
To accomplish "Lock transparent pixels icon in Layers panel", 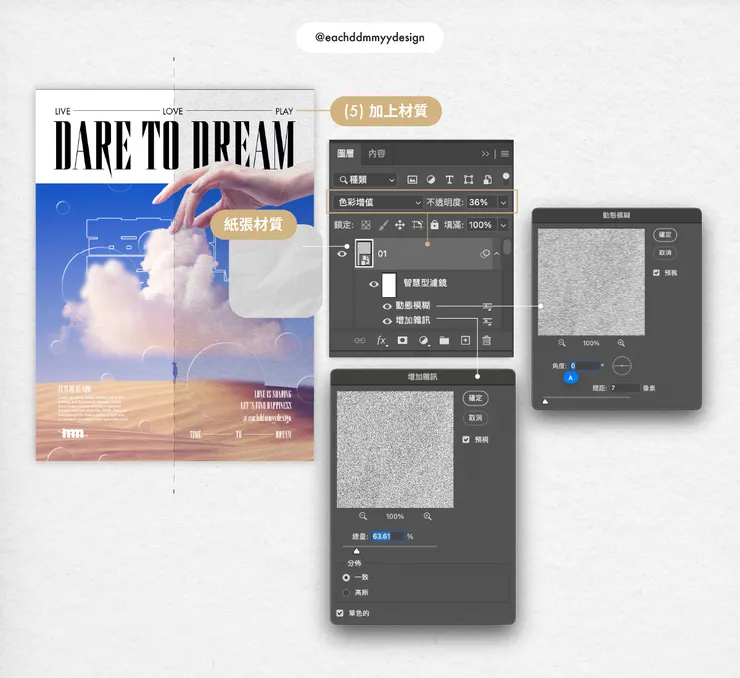I will [x=366, y=225].
